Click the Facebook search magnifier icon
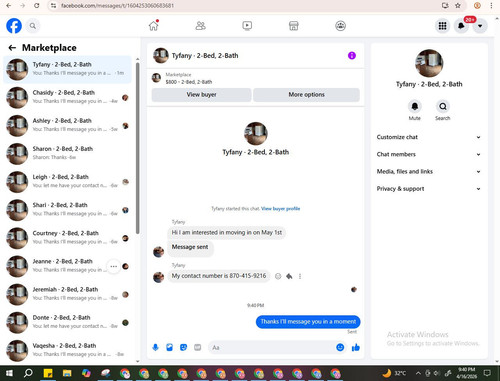Image resolution: width=500 pixels, height=381 pixels. point(33,26)
